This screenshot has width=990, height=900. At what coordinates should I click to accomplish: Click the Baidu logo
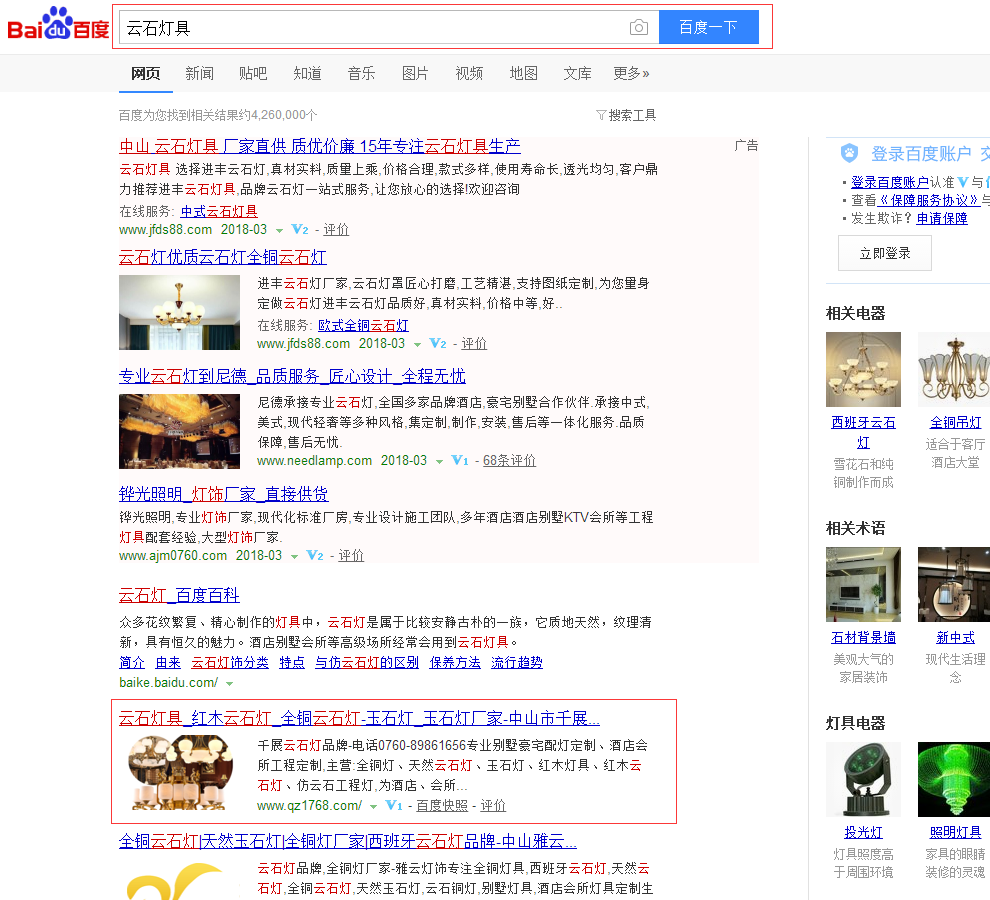tap(58, 27)
